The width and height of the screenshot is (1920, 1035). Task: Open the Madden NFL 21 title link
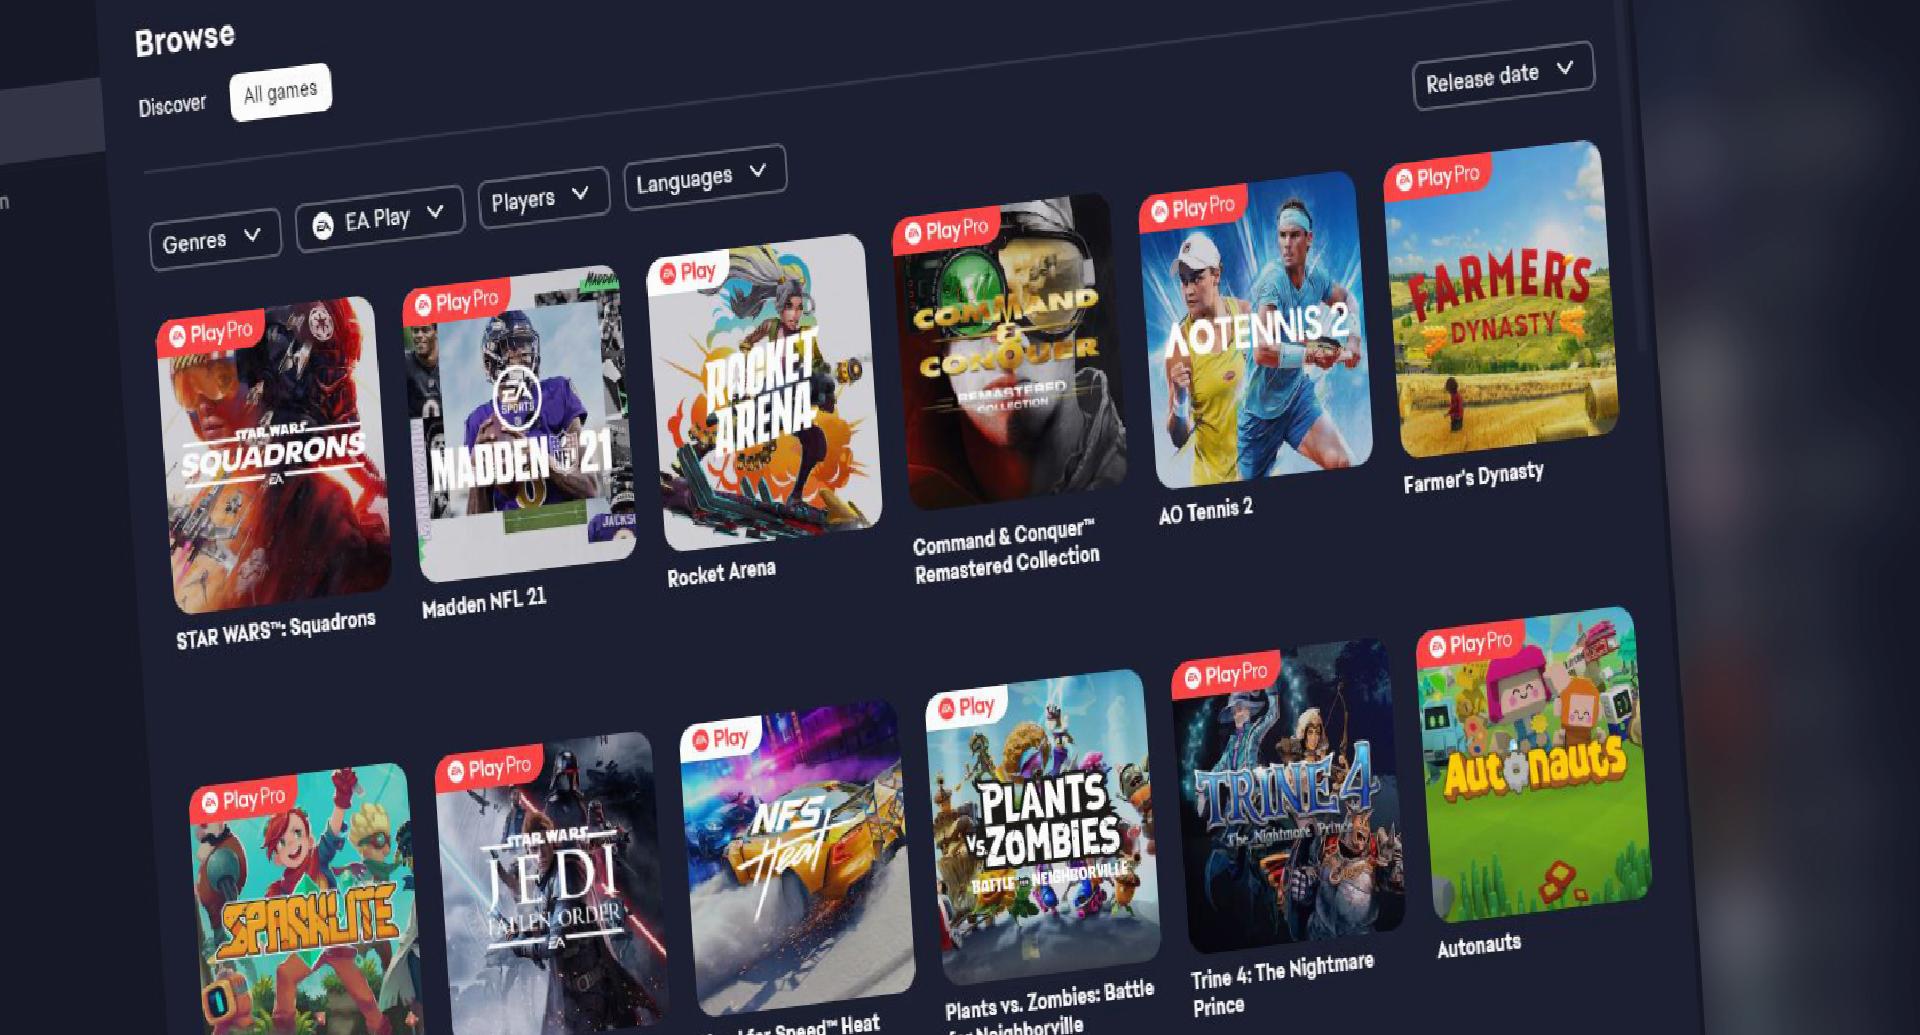[x=484, y=602]
